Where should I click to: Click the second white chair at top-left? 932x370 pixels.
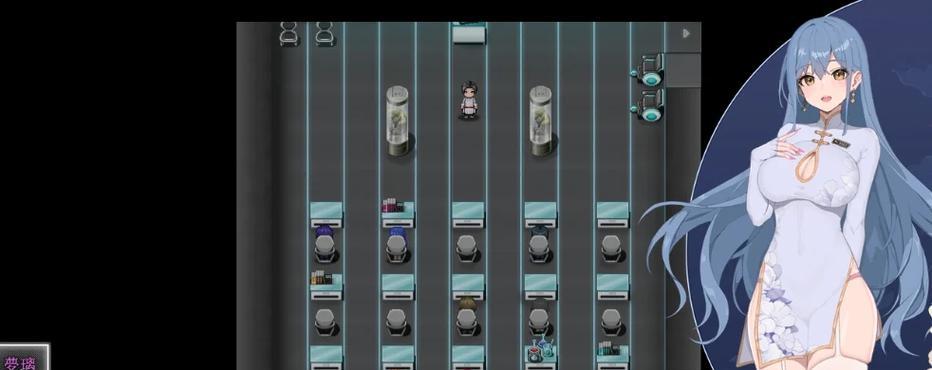pyautogui.click(x=325, y=34)
